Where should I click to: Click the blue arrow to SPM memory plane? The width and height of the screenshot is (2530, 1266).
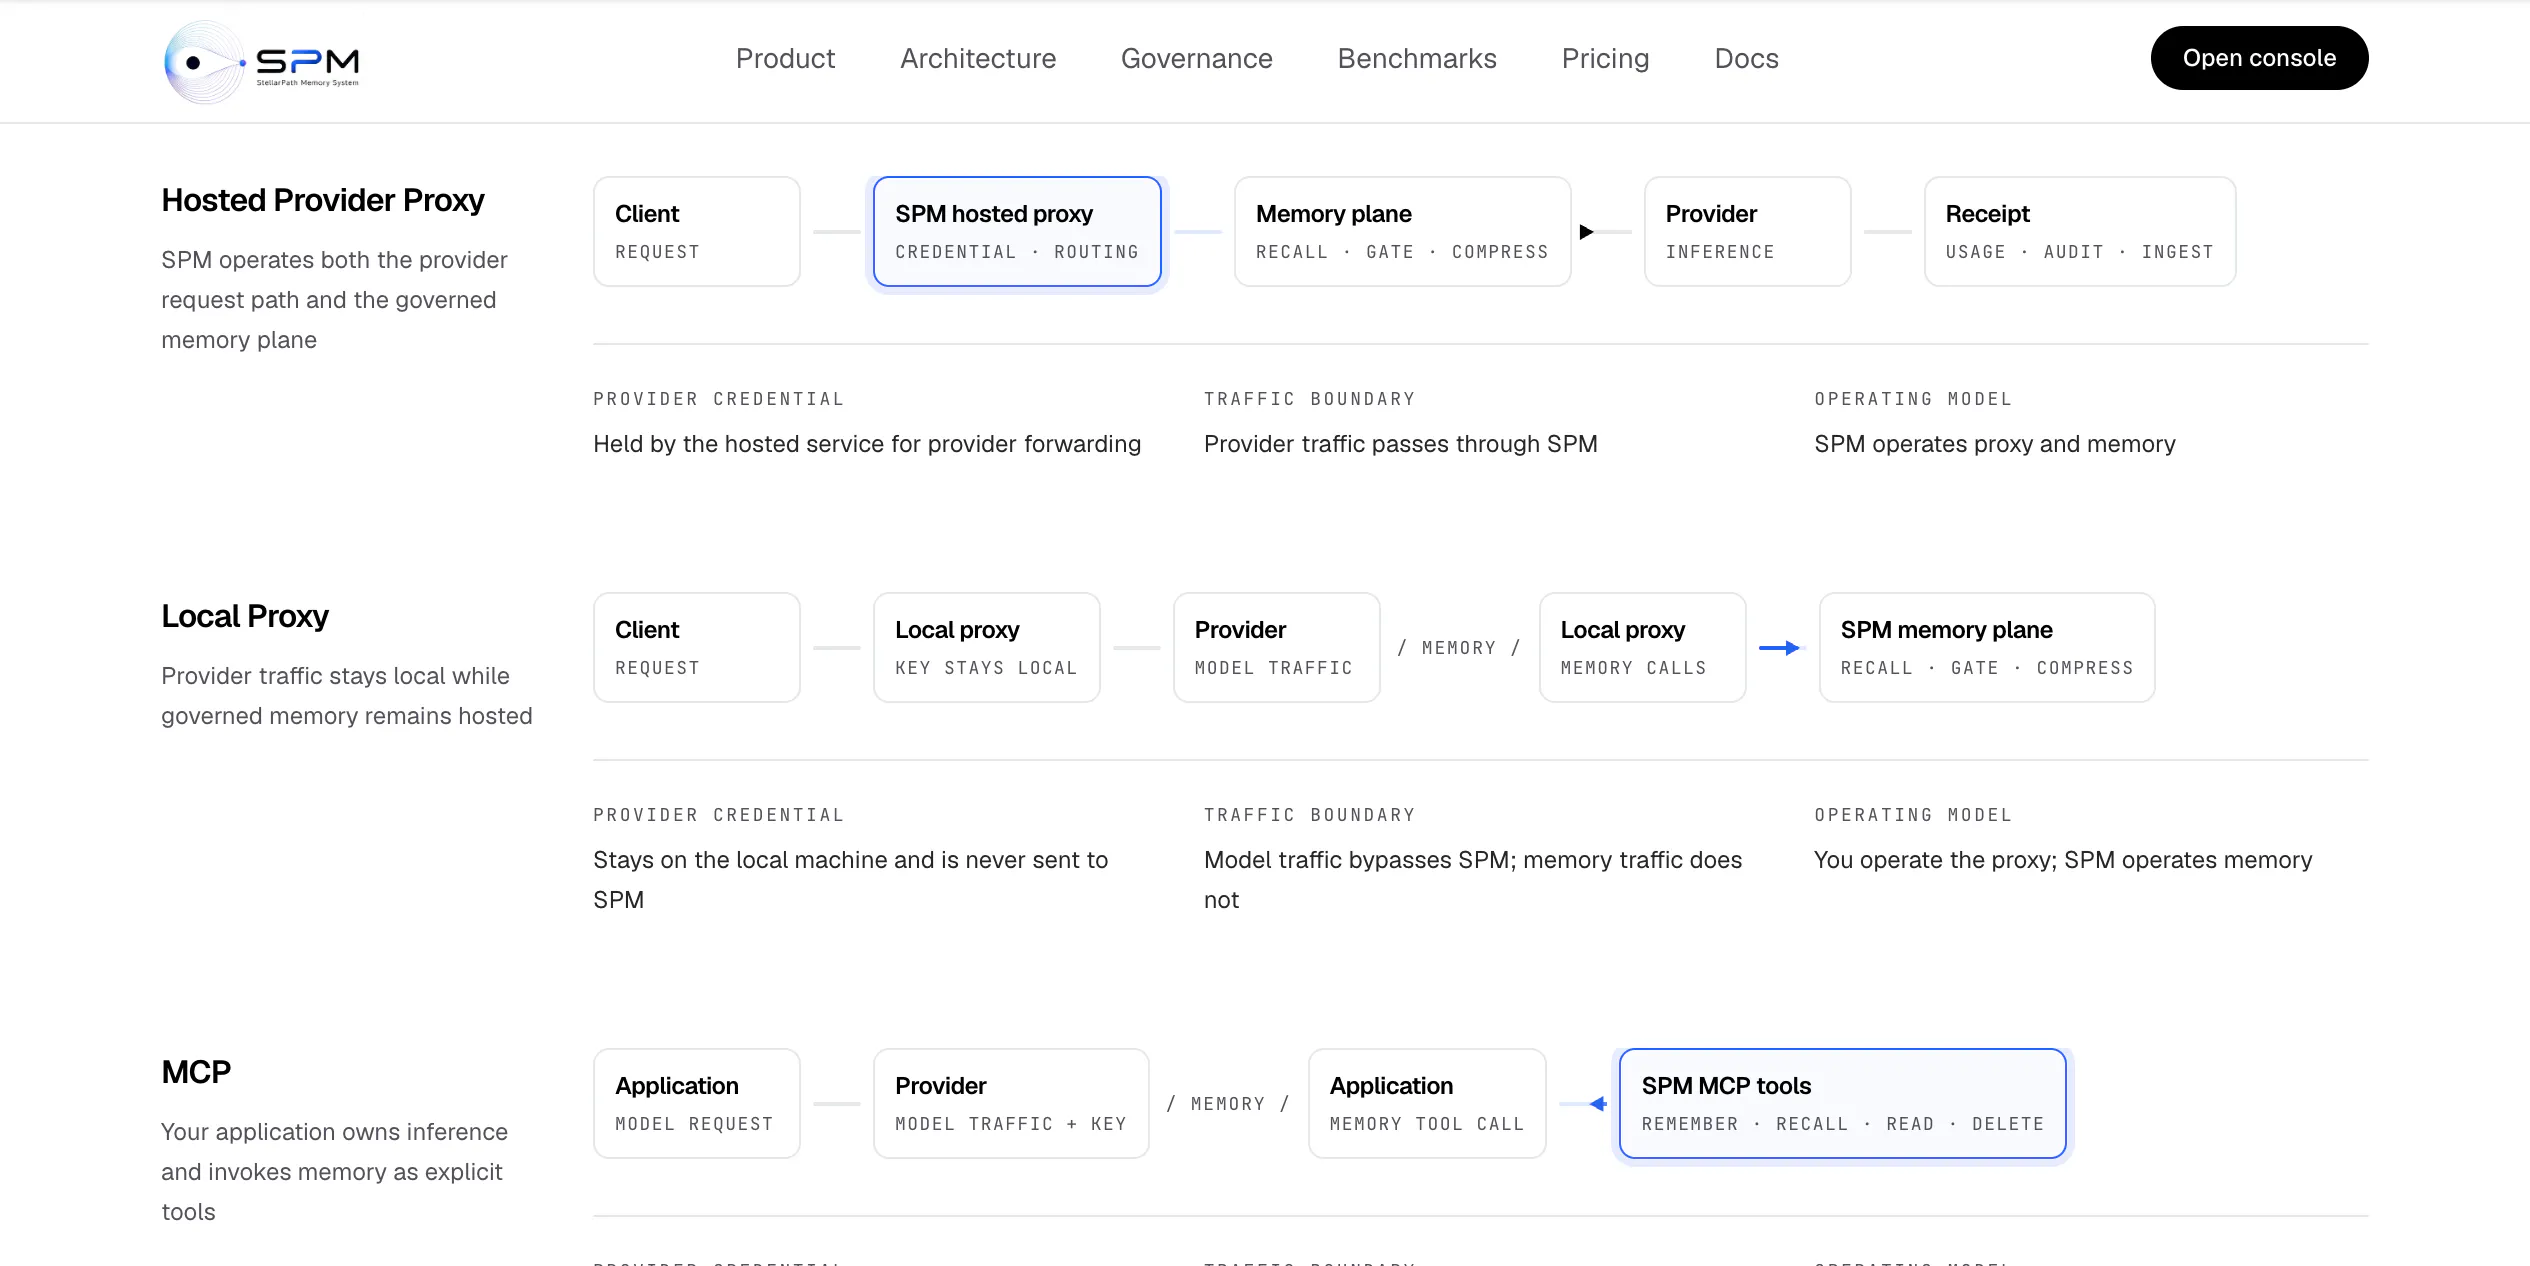click(x=1780, y=648)
